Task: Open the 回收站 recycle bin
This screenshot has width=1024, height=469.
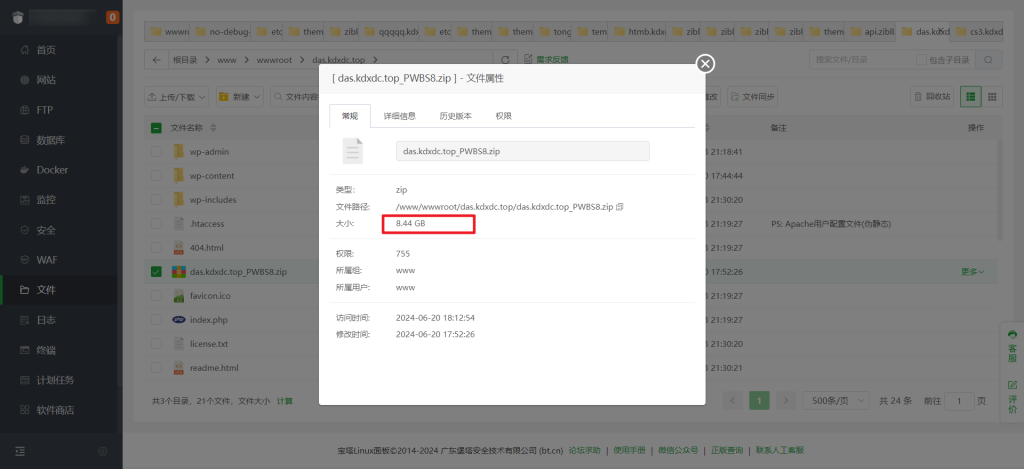Action: 930,97
